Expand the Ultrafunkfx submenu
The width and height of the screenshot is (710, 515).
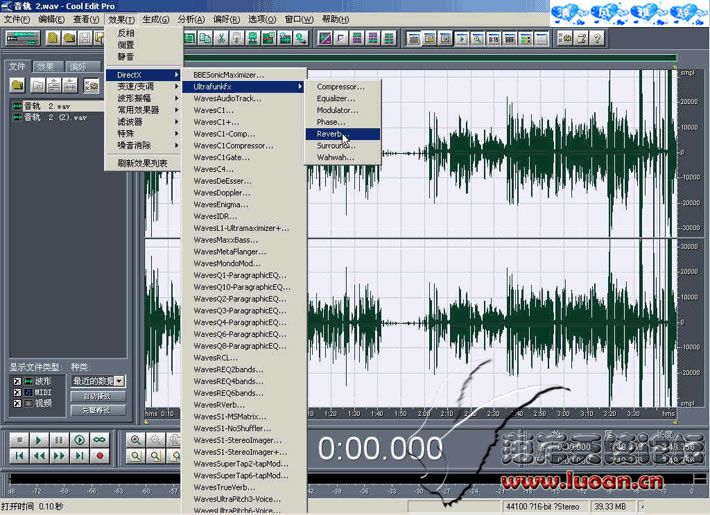pos(243,87)
